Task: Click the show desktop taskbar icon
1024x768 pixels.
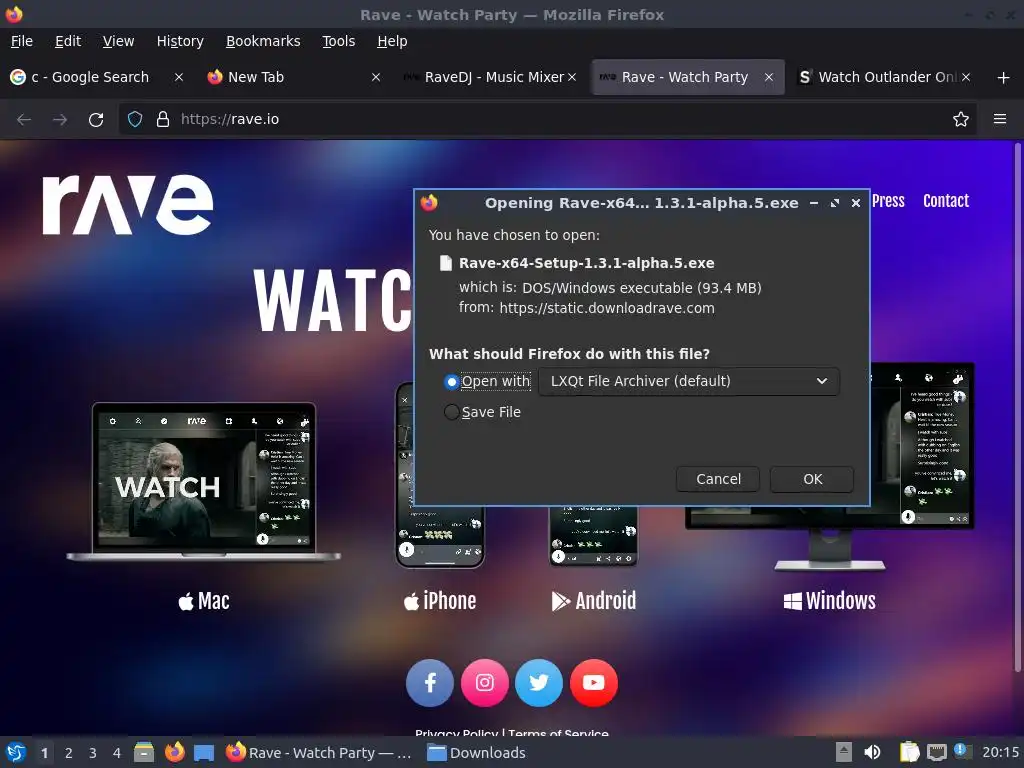Action: click(204, 753)
